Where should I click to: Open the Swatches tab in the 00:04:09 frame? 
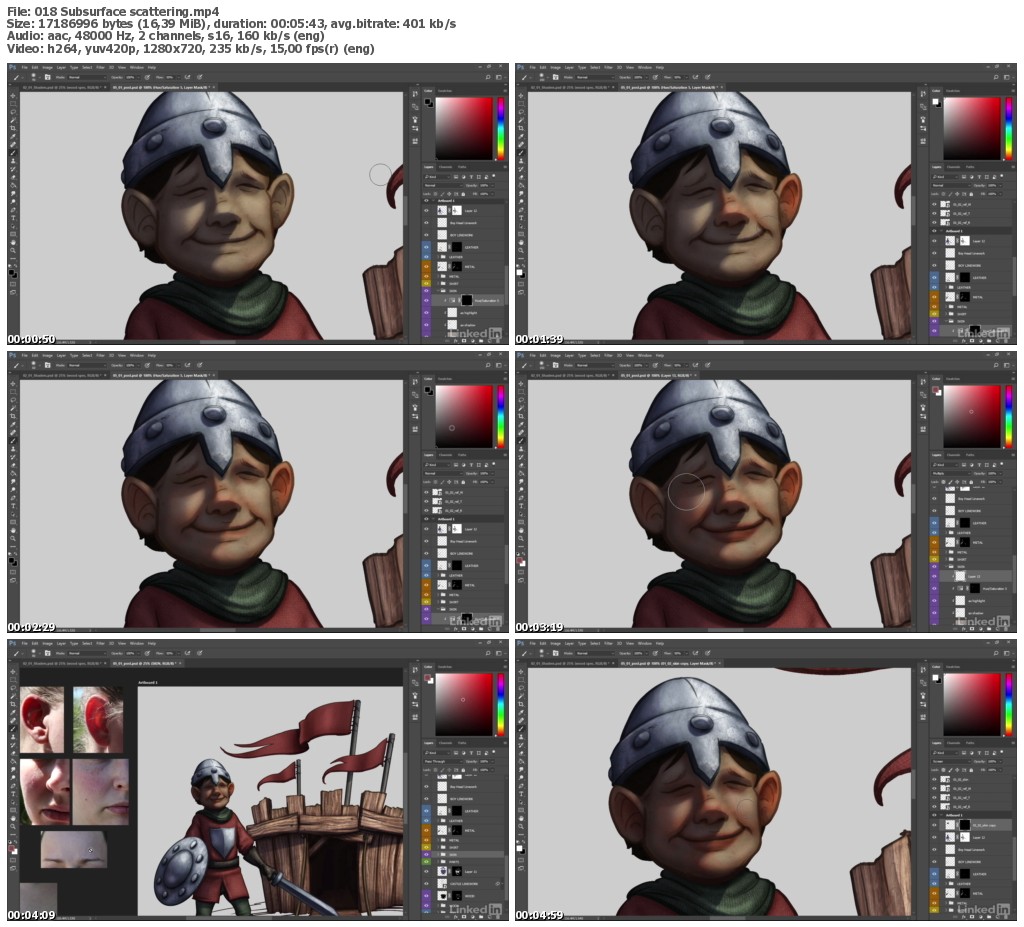coord(445,667)
